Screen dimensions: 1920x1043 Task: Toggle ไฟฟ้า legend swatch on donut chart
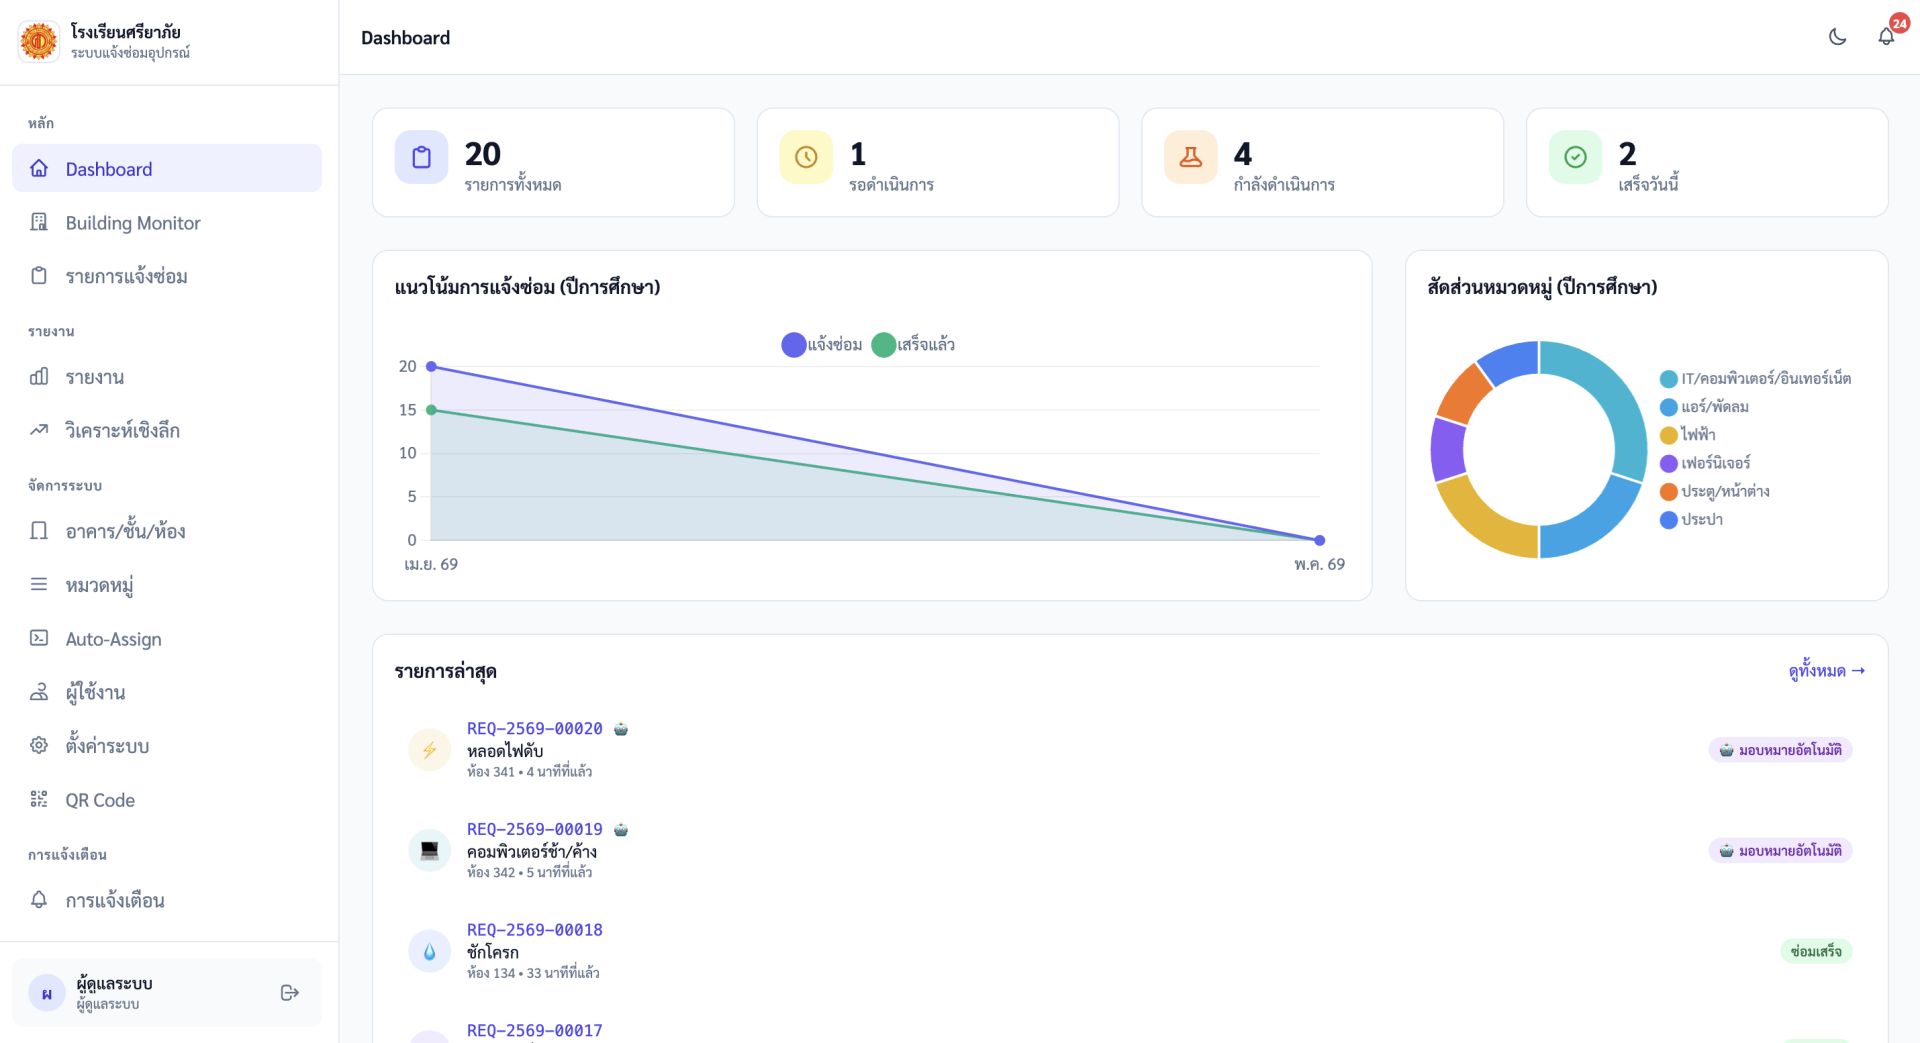tap(1668, 435)
